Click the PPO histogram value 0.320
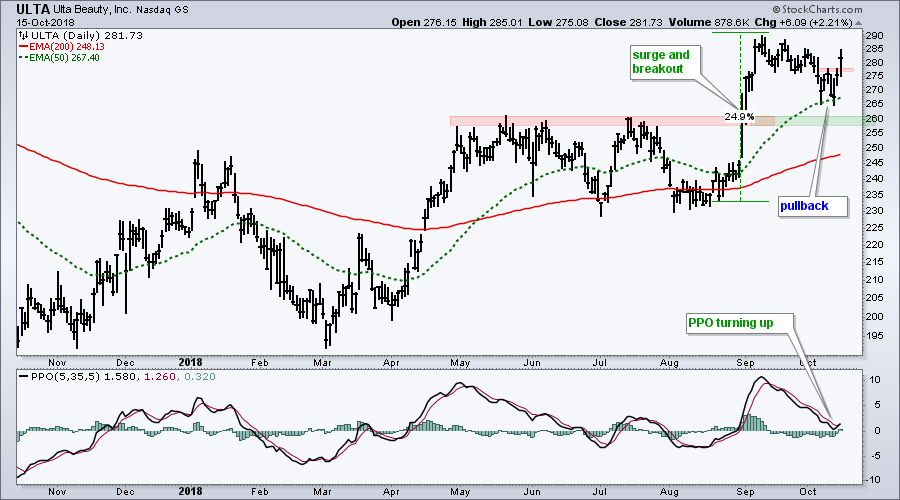The height and width of the screenshot is (500, 900). pos(201,377)
